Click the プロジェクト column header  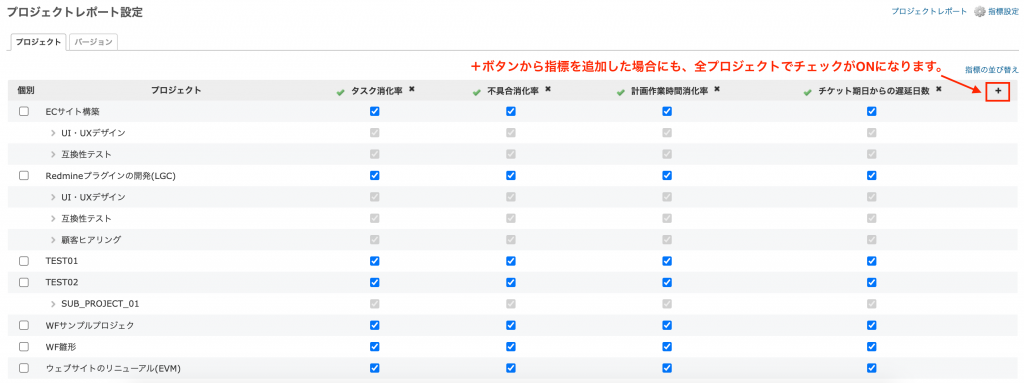pos(176,90)
